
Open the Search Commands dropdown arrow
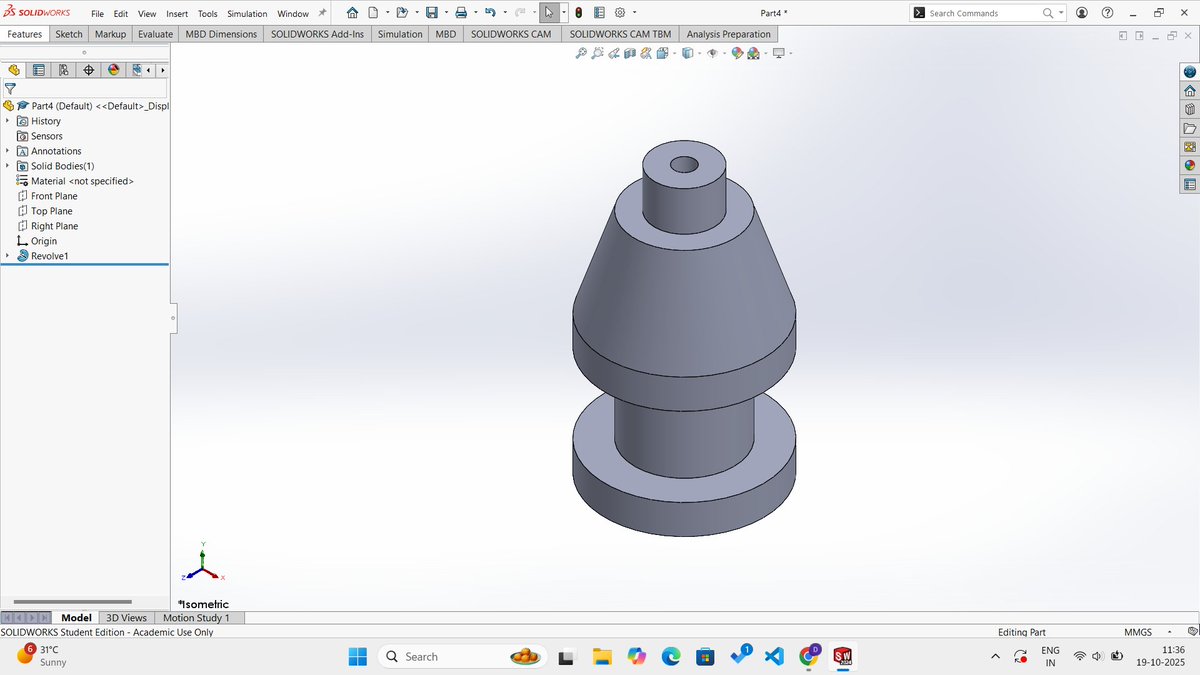1062,13
